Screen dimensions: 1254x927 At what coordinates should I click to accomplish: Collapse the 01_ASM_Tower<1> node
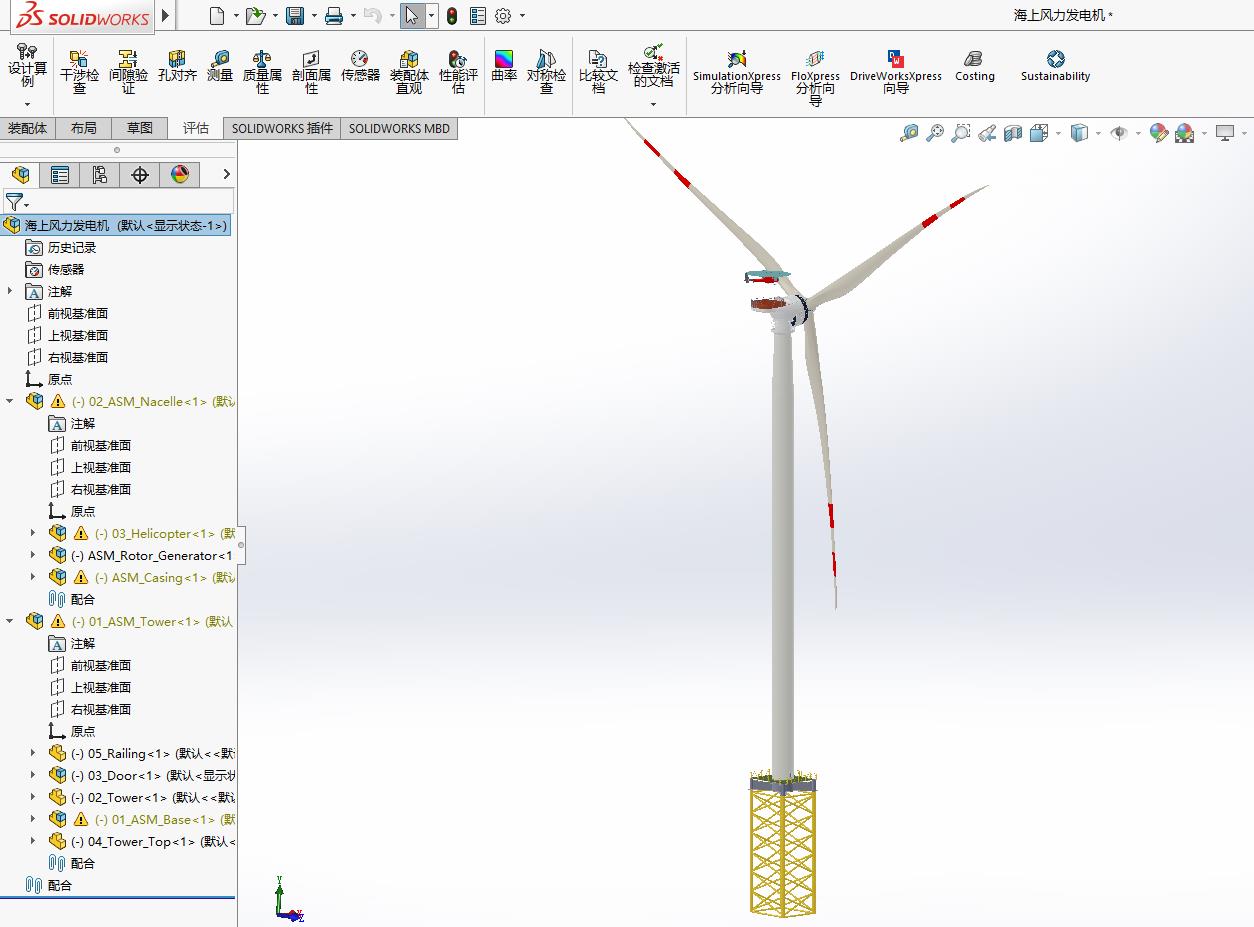[x=11, y=621]
